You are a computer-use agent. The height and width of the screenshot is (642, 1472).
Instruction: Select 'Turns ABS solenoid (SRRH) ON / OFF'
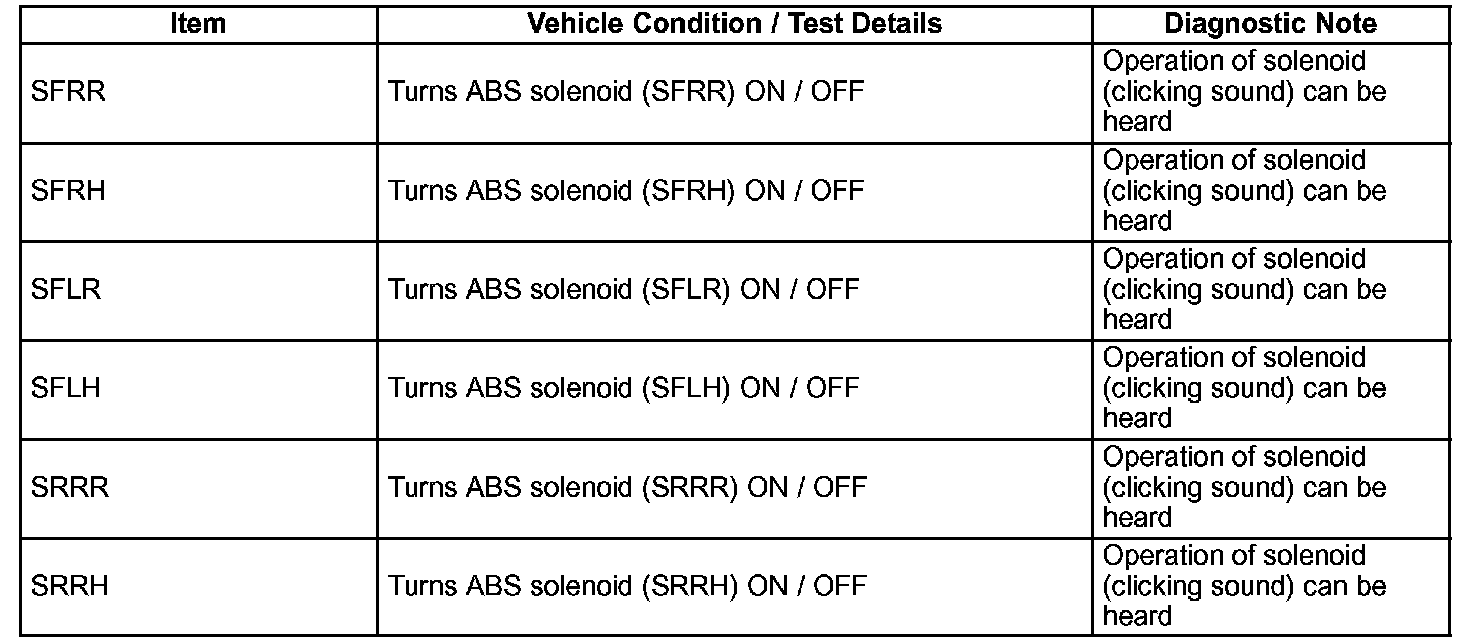[x=626, y=585]
